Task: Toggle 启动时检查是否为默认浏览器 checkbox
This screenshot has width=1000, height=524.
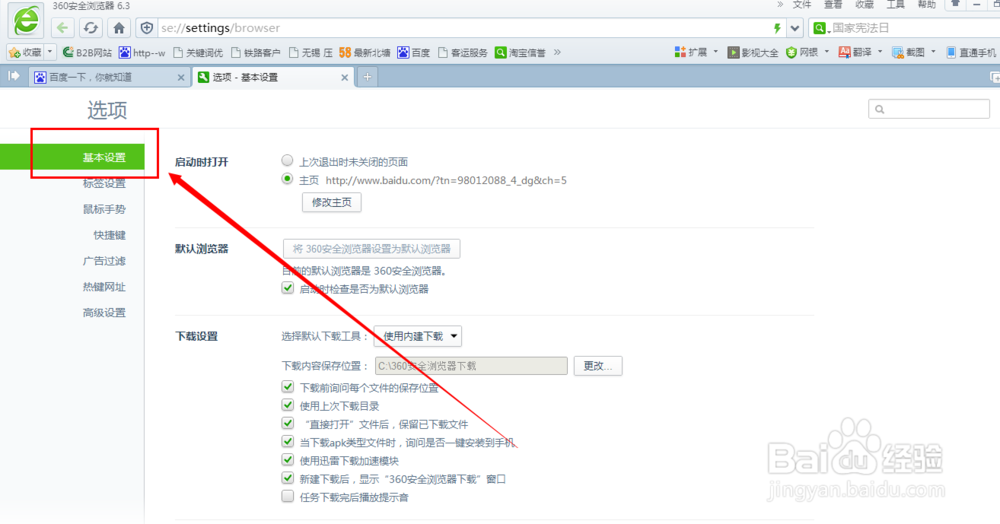Action: 288,288
